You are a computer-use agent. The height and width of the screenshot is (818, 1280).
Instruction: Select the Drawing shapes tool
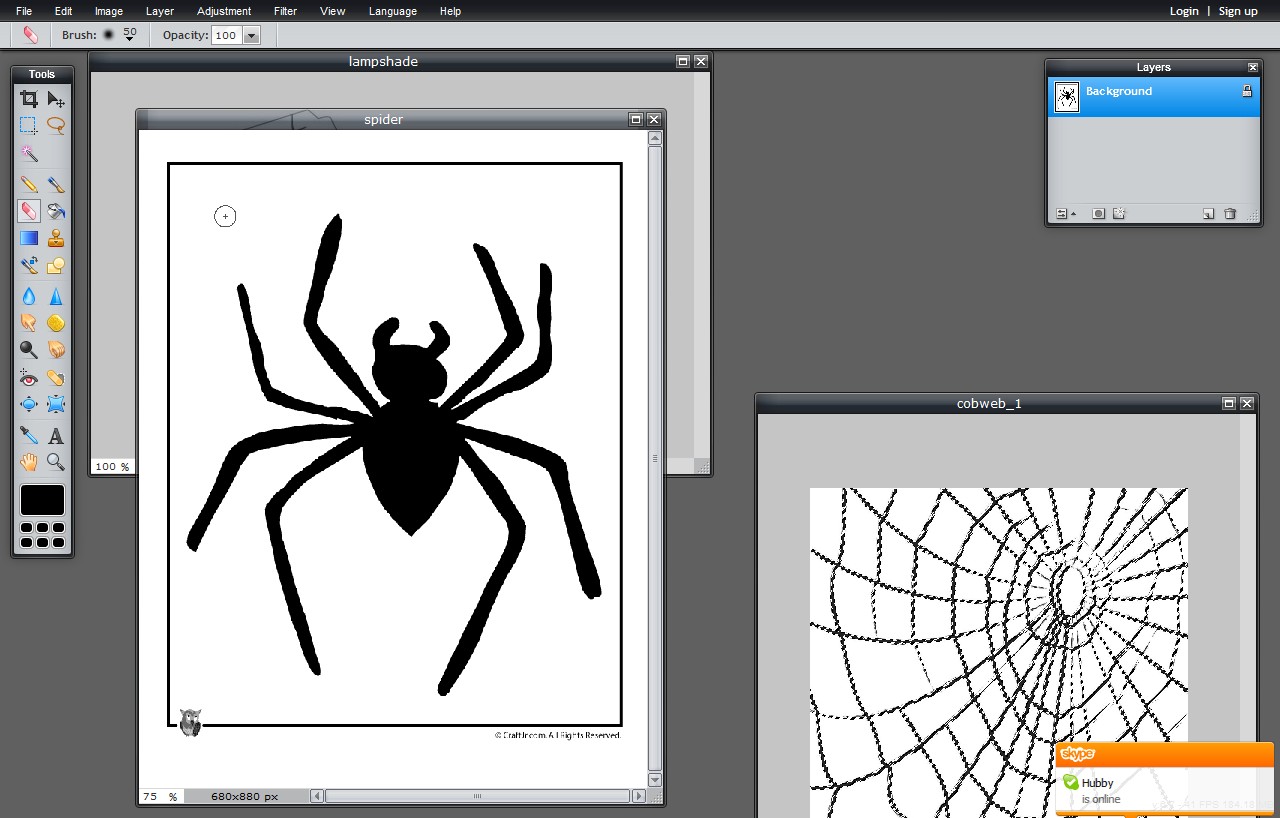tap(56, 266)
